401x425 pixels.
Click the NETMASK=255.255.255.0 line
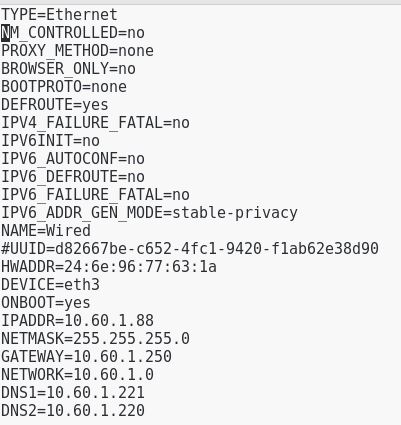[x=95, y=339]
